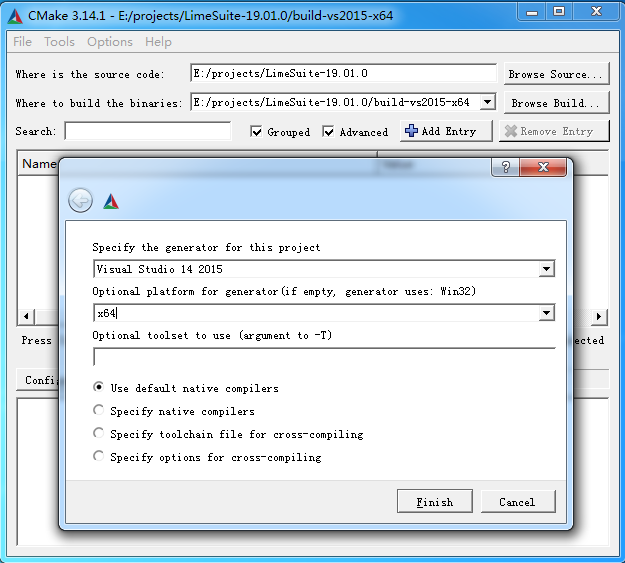Close the CMake main window
625x563 pixels.
click(596, 12)
